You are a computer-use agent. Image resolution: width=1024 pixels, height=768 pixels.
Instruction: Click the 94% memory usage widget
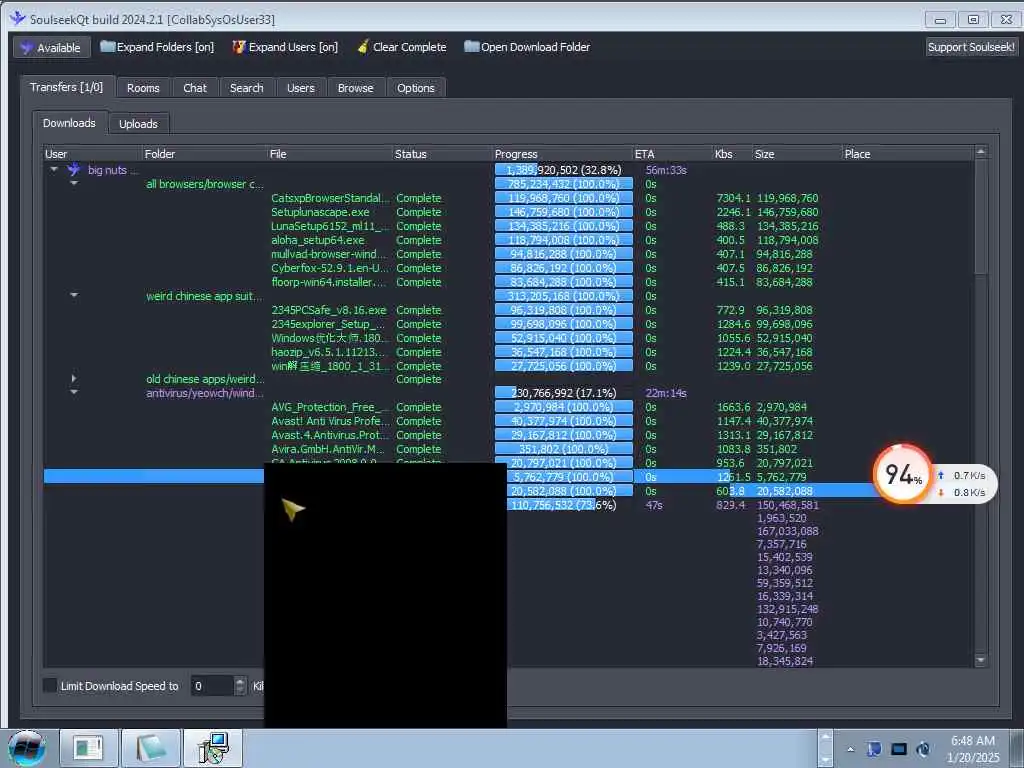tap(903, 475)
